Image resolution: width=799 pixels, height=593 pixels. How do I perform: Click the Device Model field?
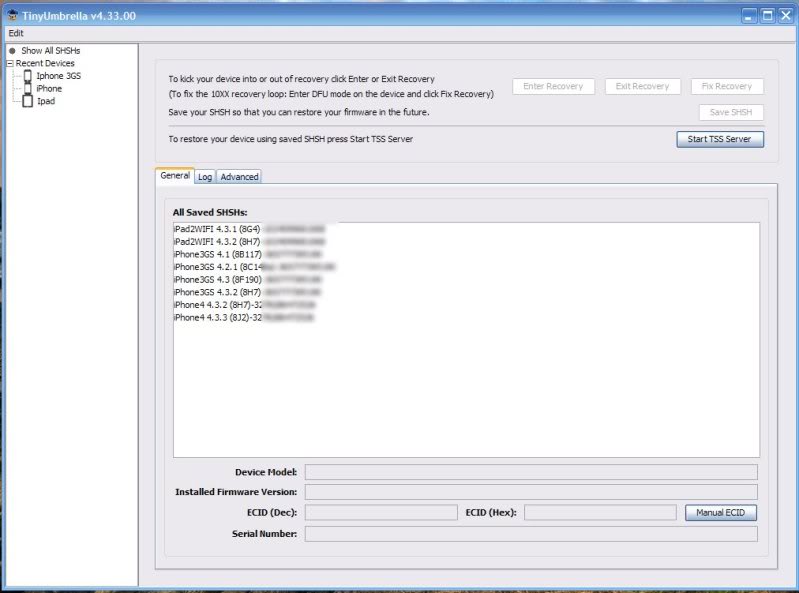(531, 472)
